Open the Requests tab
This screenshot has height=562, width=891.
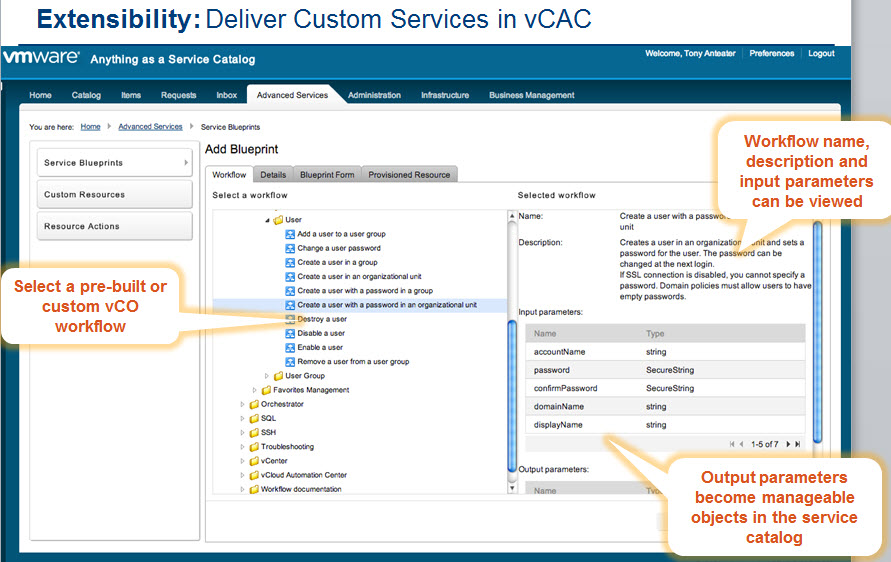(x=178, y=95)
